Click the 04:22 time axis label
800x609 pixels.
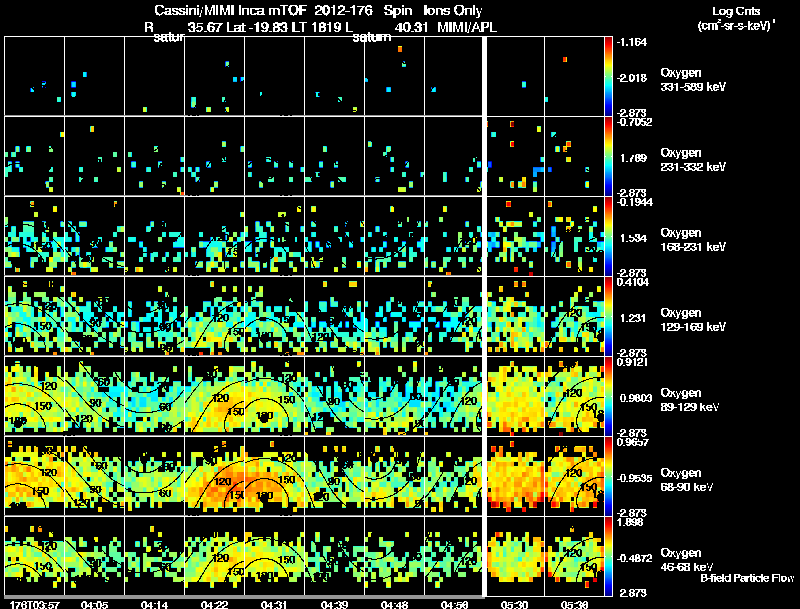pyautogui.click(x=214, y=604)
